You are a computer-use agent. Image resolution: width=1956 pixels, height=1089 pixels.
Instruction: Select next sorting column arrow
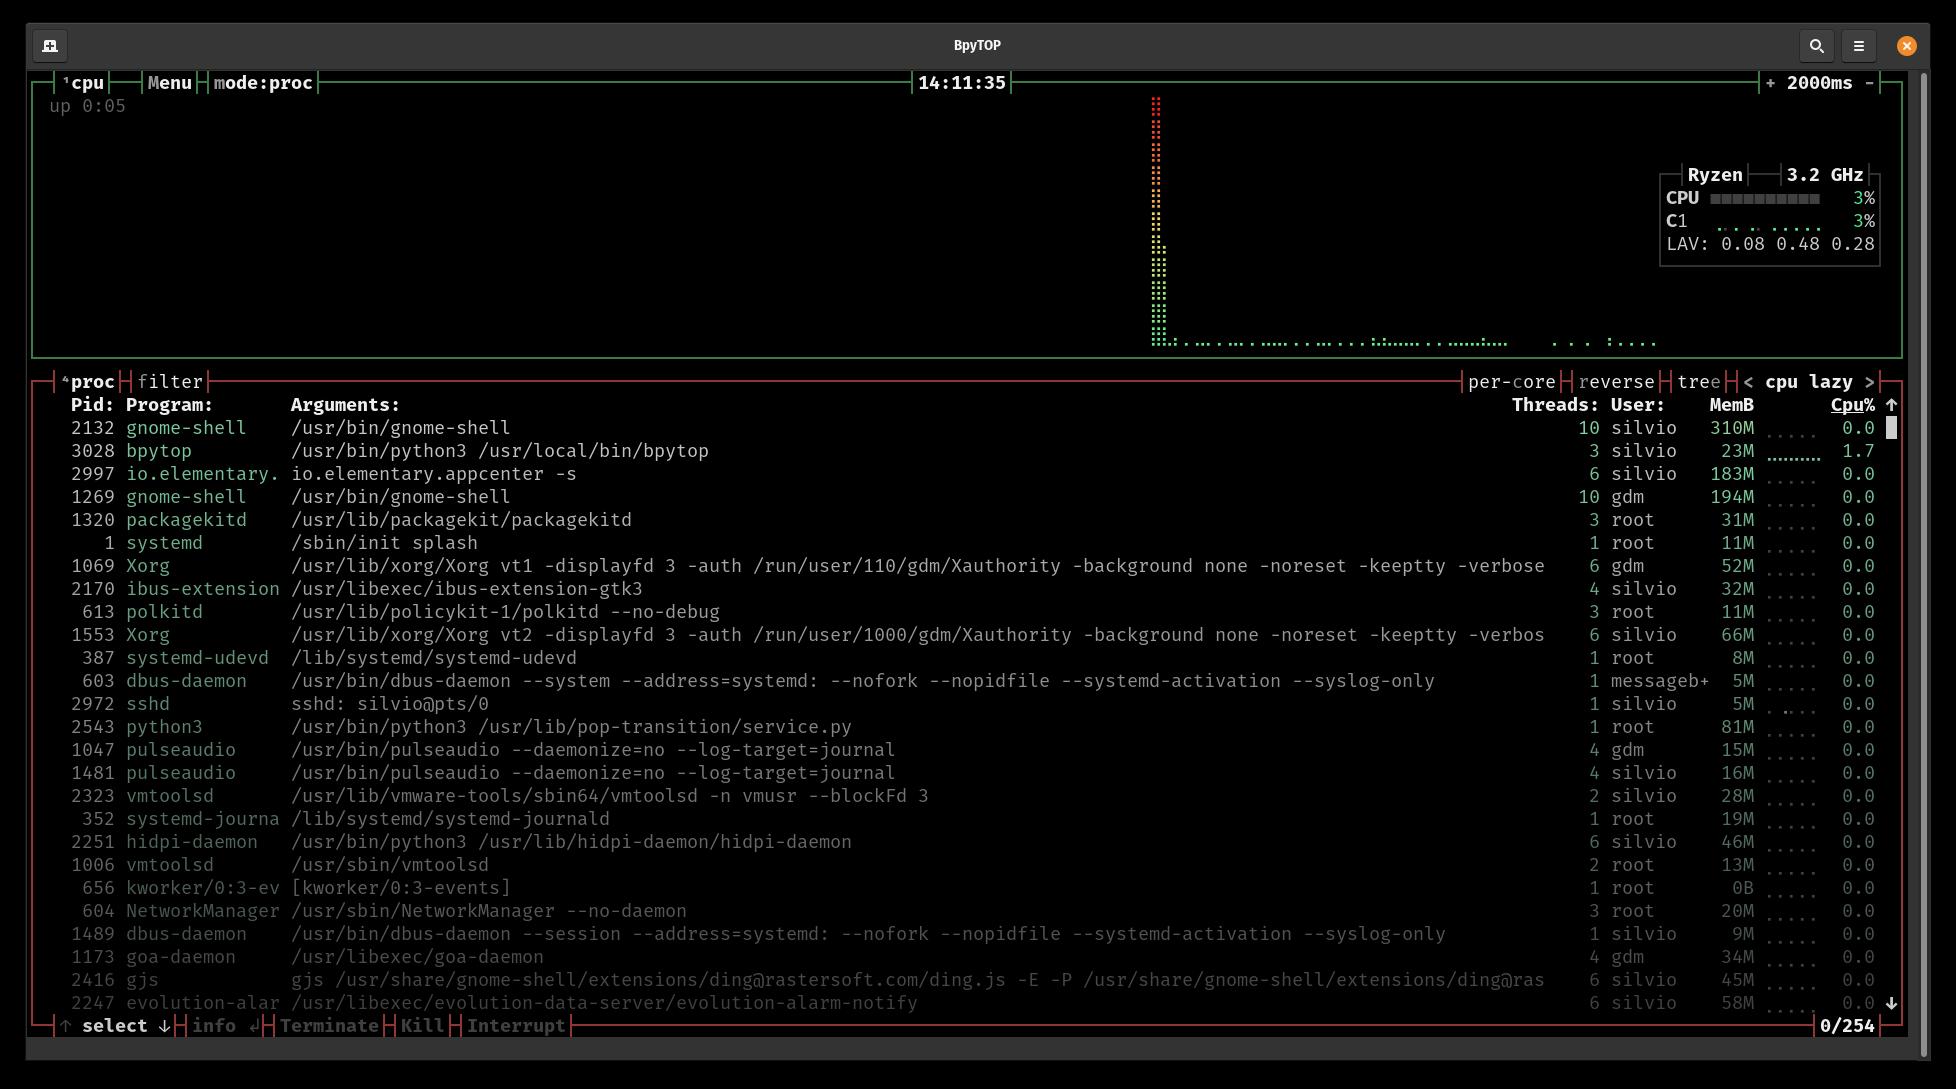pos(1869,382)
